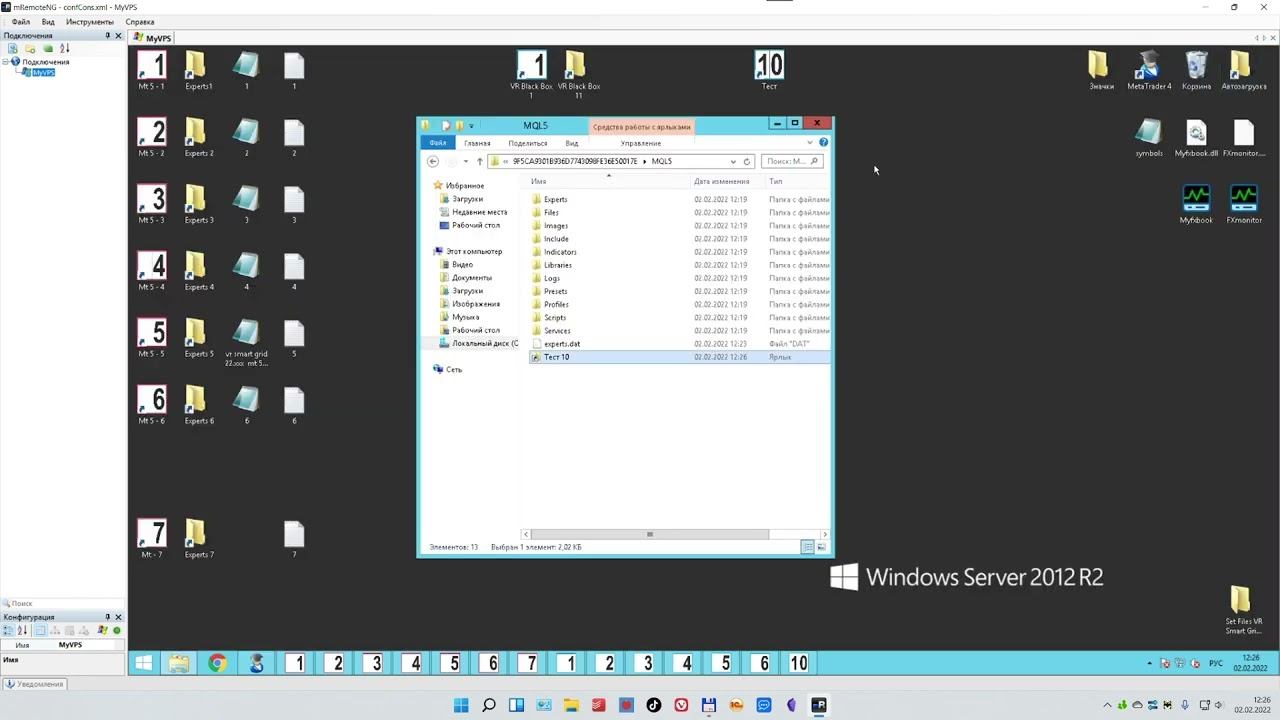
Task: Click the remote Windows Start button
Action: tap(144, 663)
